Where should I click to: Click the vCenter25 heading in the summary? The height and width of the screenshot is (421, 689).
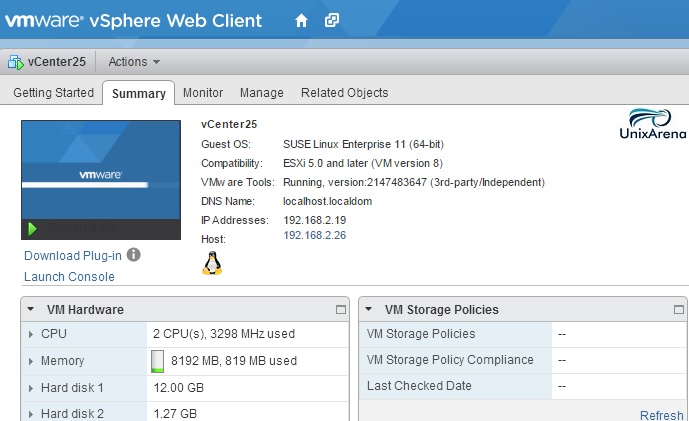click(x=229, y=124)
